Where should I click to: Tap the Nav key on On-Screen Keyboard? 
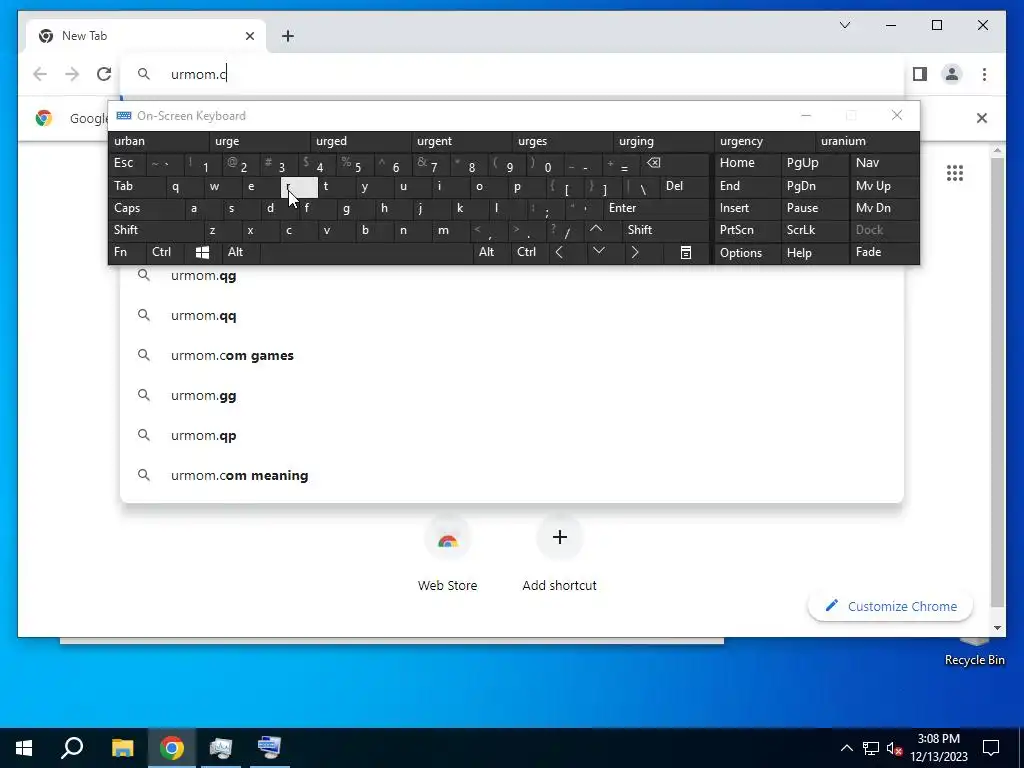click(x=884, y=163)
